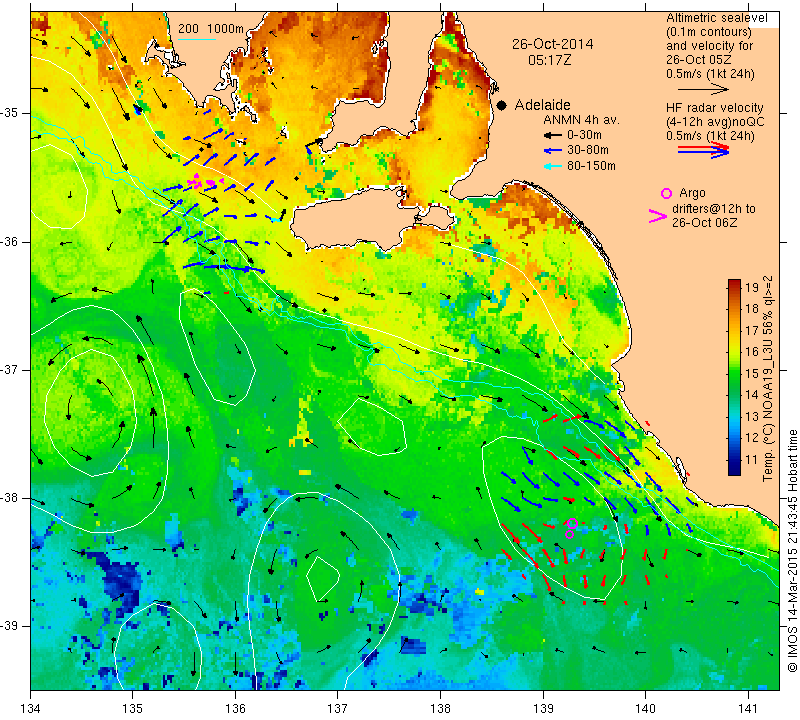Viewport: 800px width, 720px height.
Task: Click the longitude axis label 141
Action: 748,709
